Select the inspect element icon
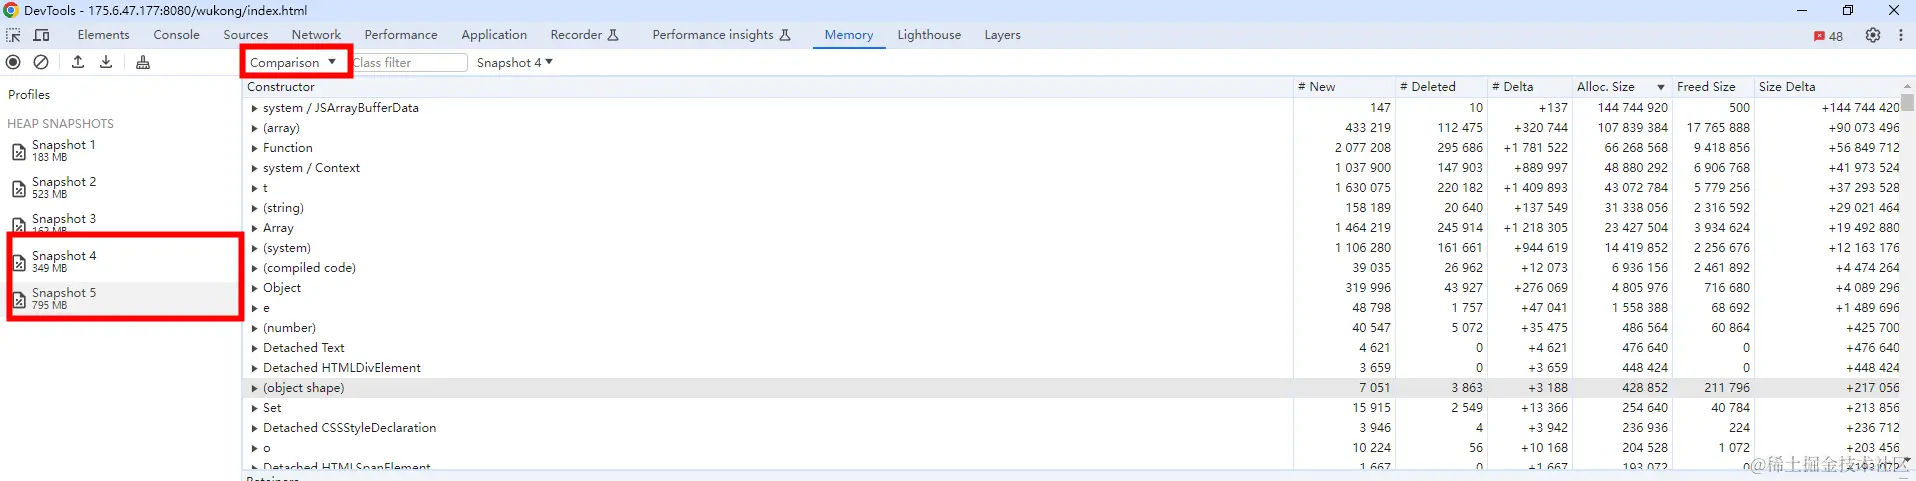Viewport: 1916px width, 481px height. point(13,35)
